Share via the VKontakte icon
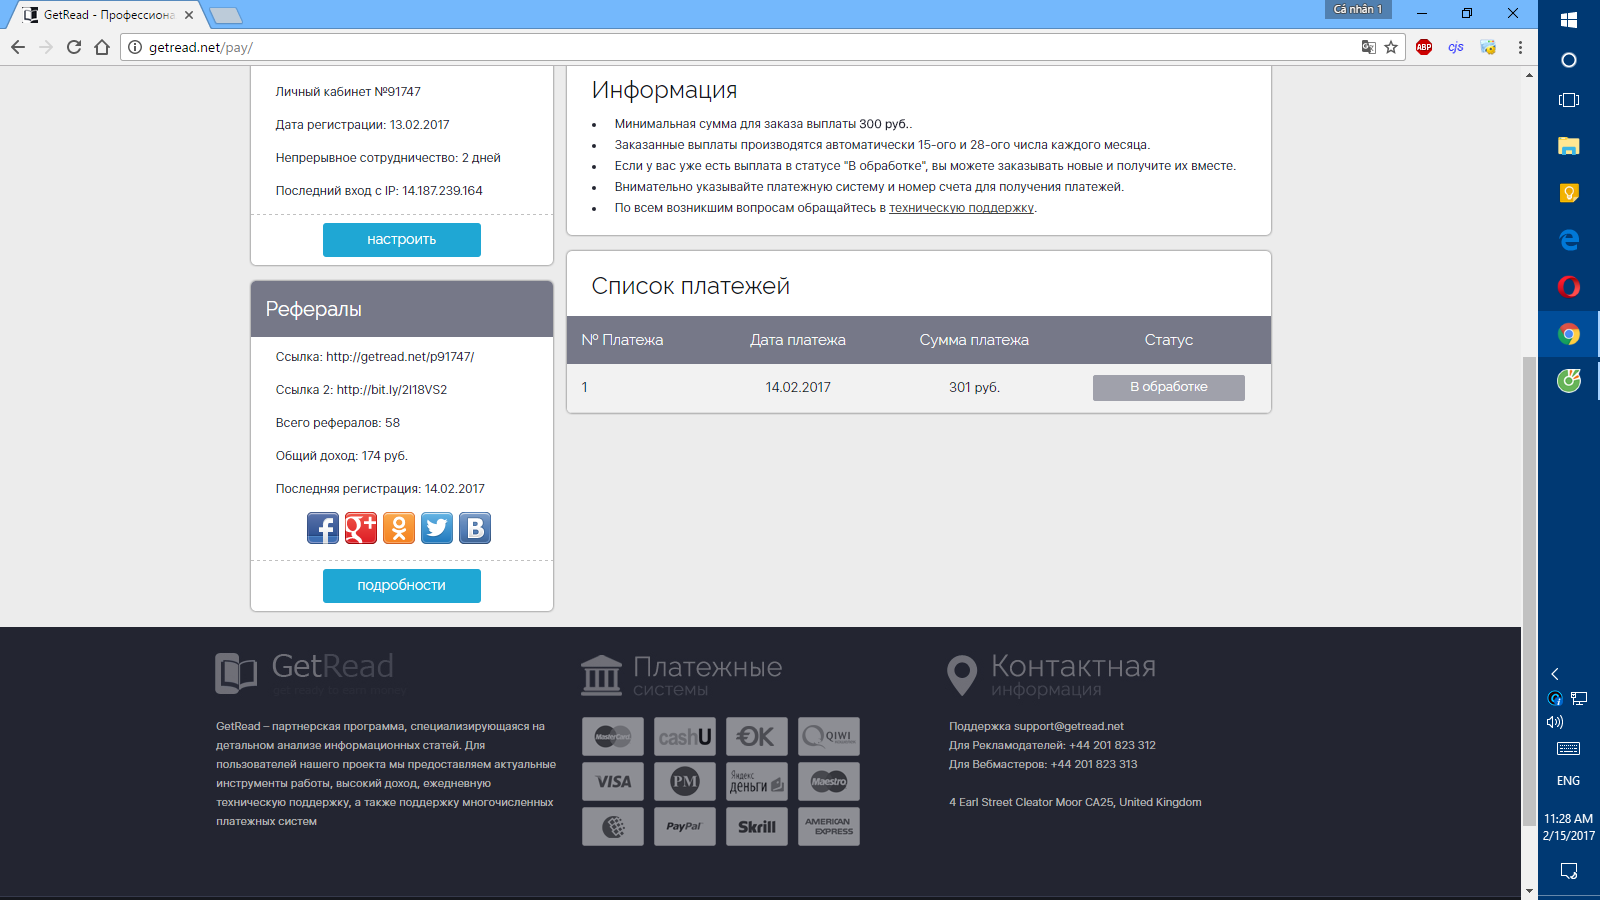 coord(475,528)
